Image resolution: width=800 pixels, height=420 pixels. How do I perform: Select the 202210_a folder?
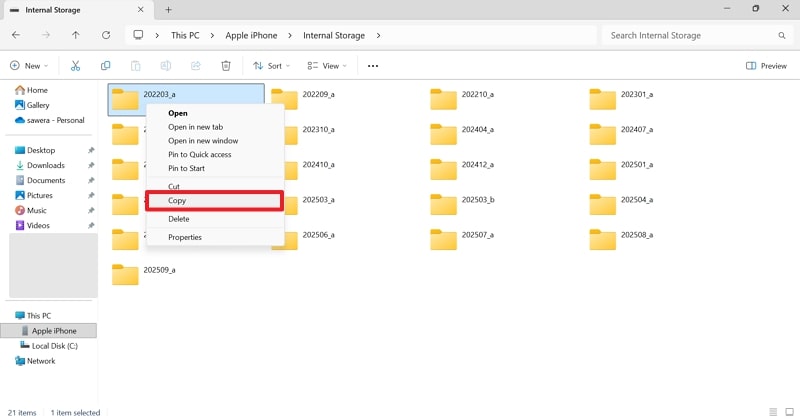pyautogui.click(x=462, y=100)
